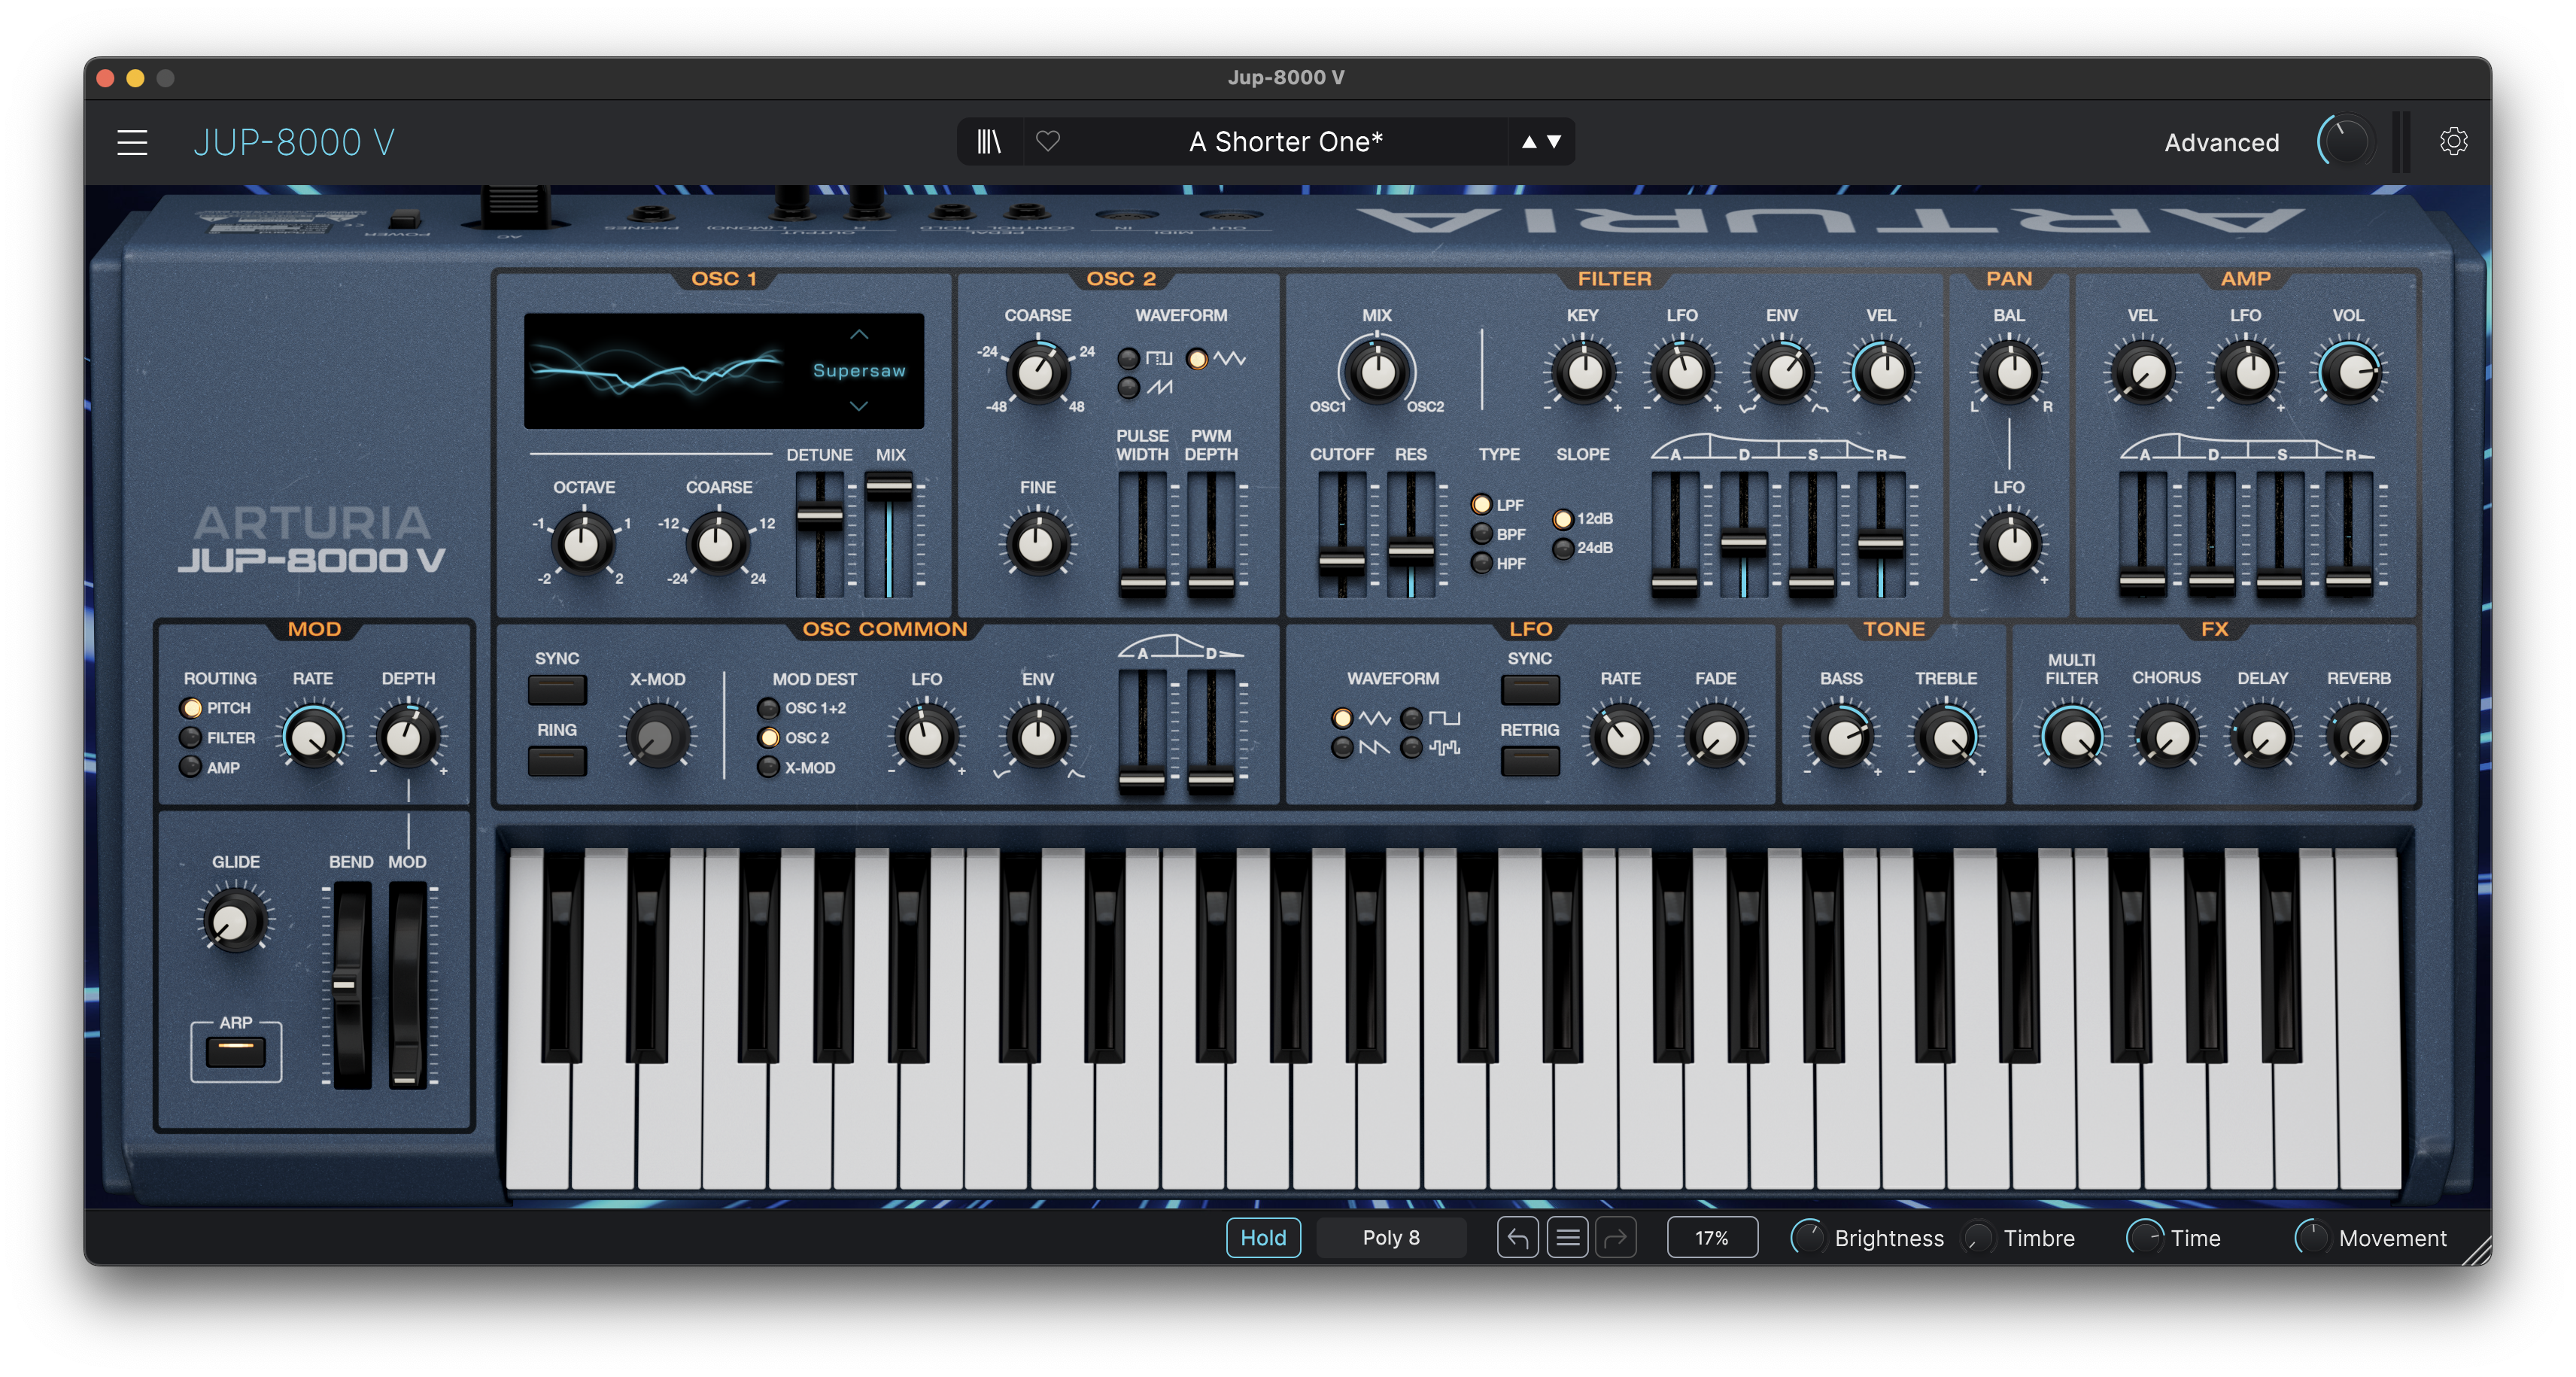The width and height of the screenshot is (2576, 1377).
Task: Select next preset with down arrow
Action: click(1554, 142)
